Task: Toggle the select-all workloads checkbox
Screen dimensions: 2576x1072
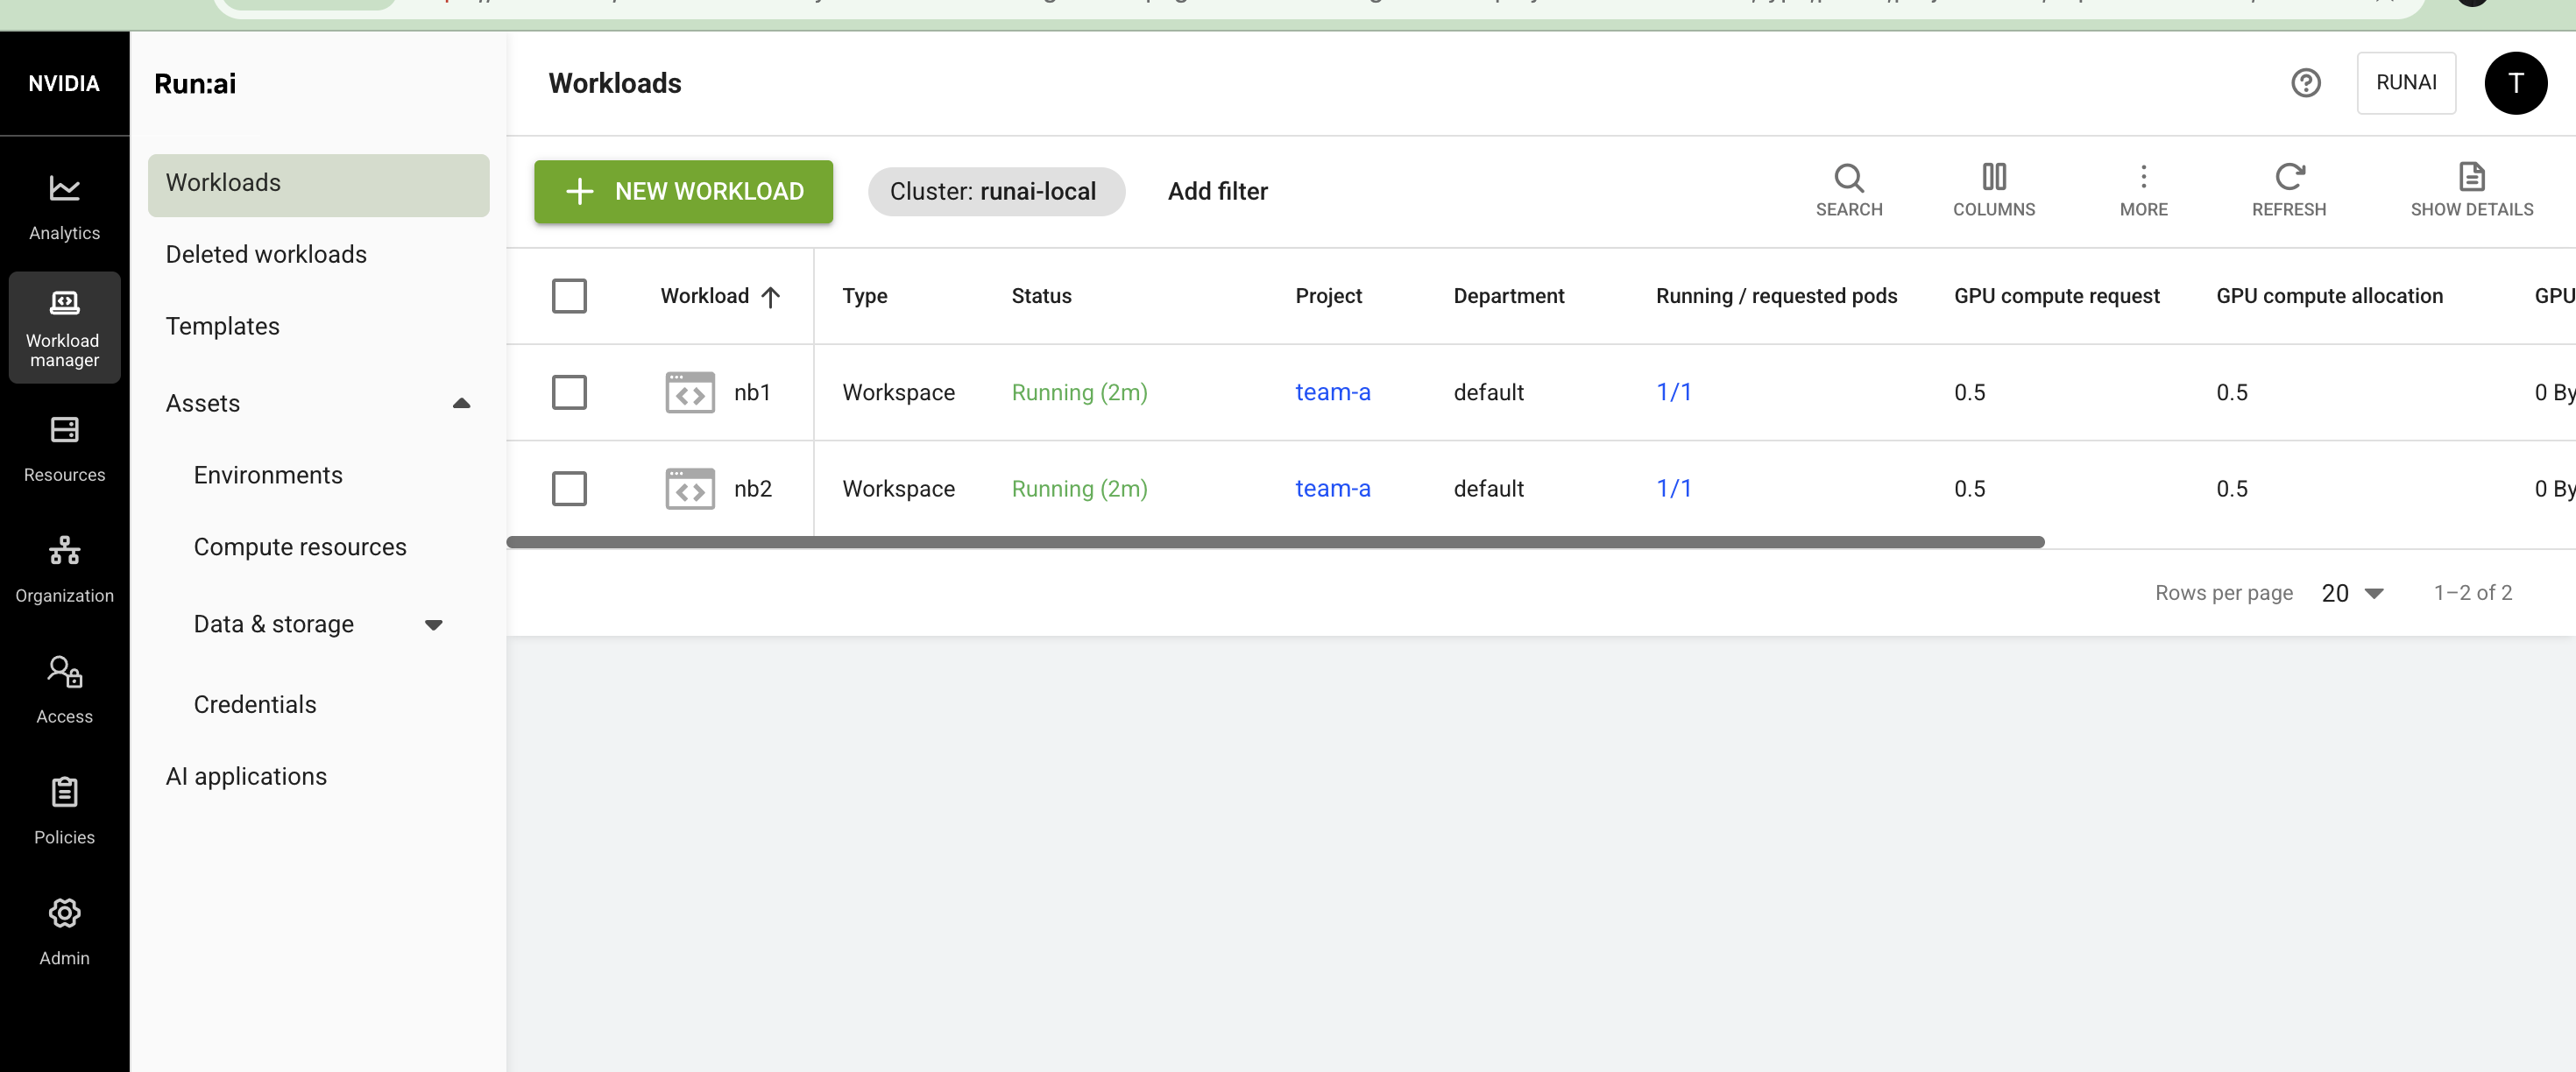Action: tap(569, 296)
